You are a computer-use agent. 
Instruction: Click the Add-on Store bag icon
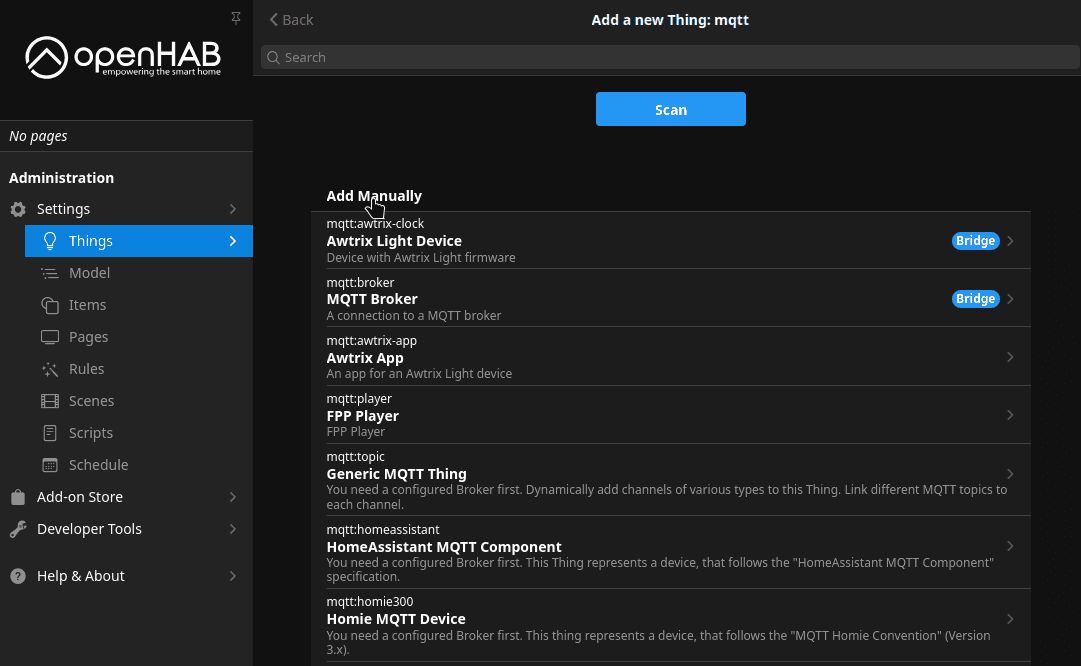coord(18,497)
